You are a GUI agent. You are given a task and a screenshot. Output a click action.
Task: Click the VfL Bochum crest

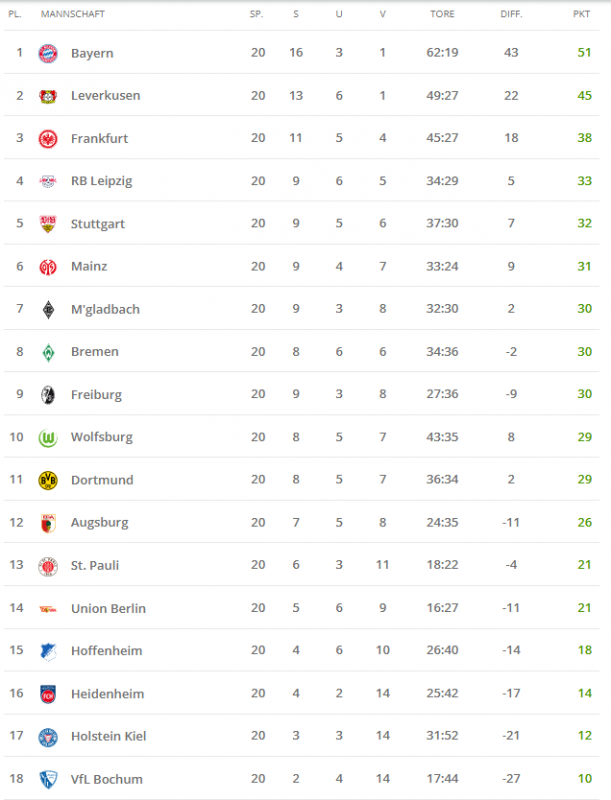48,780
